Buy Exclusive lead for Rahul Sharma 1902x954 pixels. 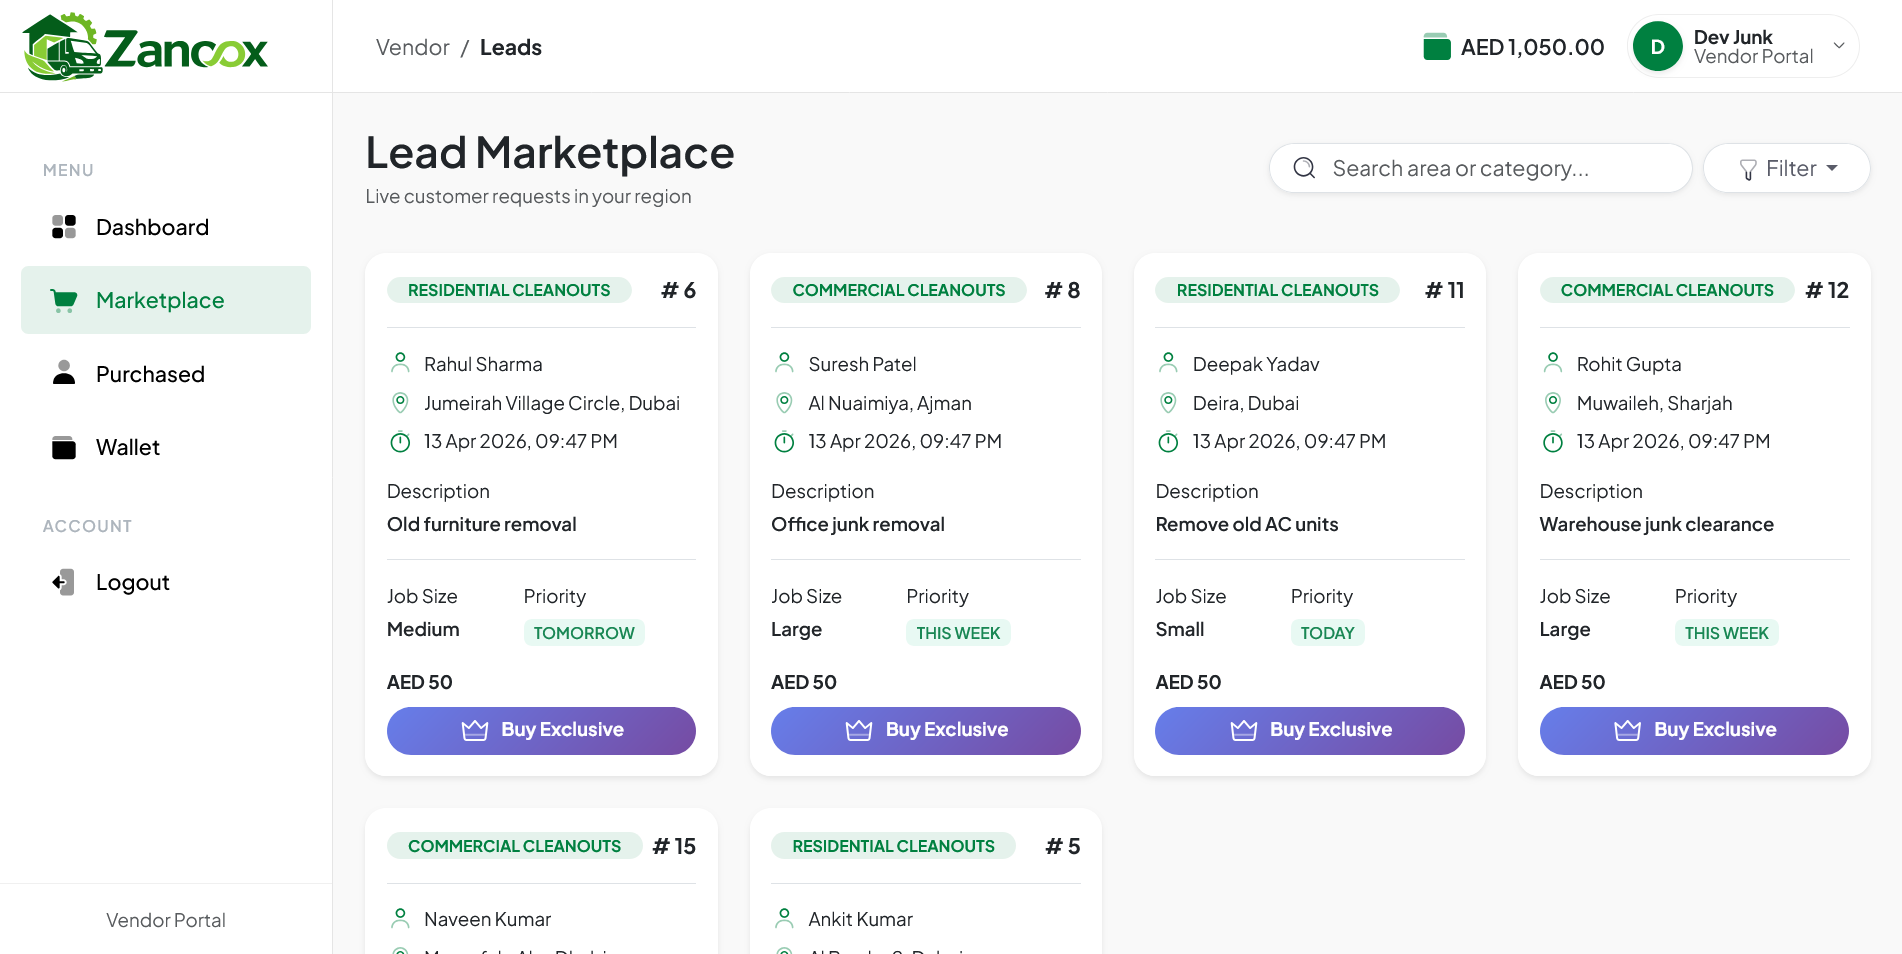click(541, 731)
